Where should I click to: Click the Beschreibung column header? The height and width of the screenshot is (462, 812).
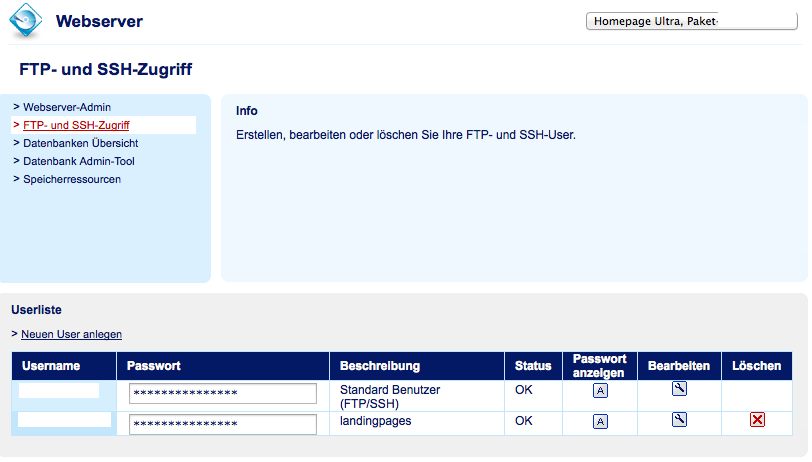(x=380, y=366)
